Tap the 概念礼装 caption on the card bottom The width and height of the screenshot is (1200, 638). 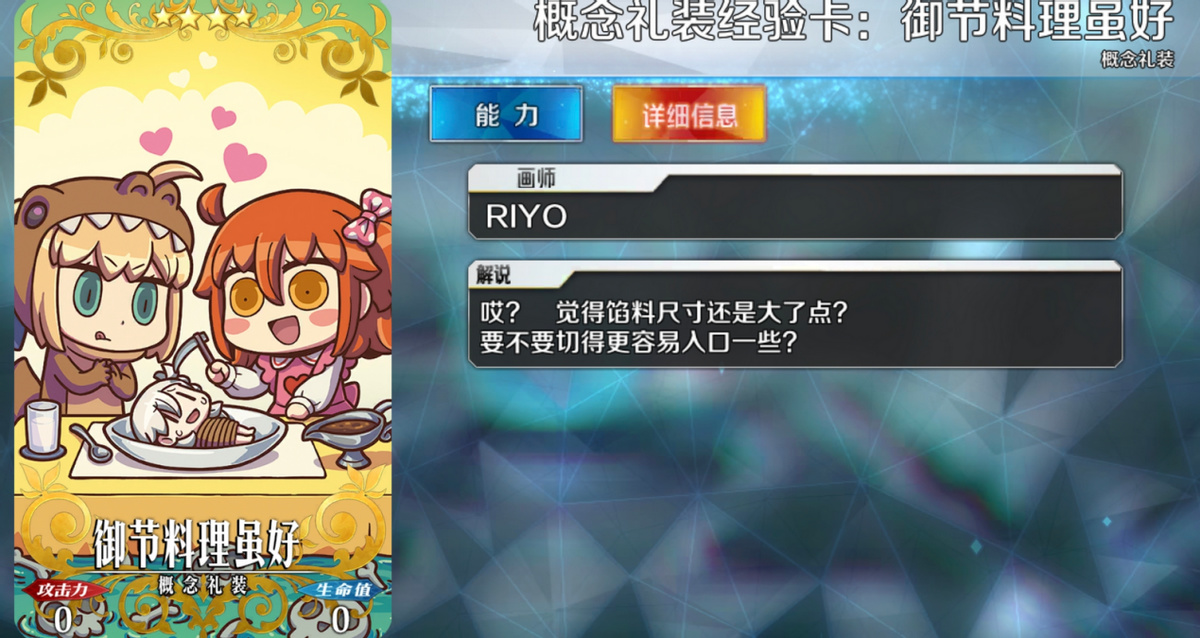pyautogui.click(x=203, y=587)
